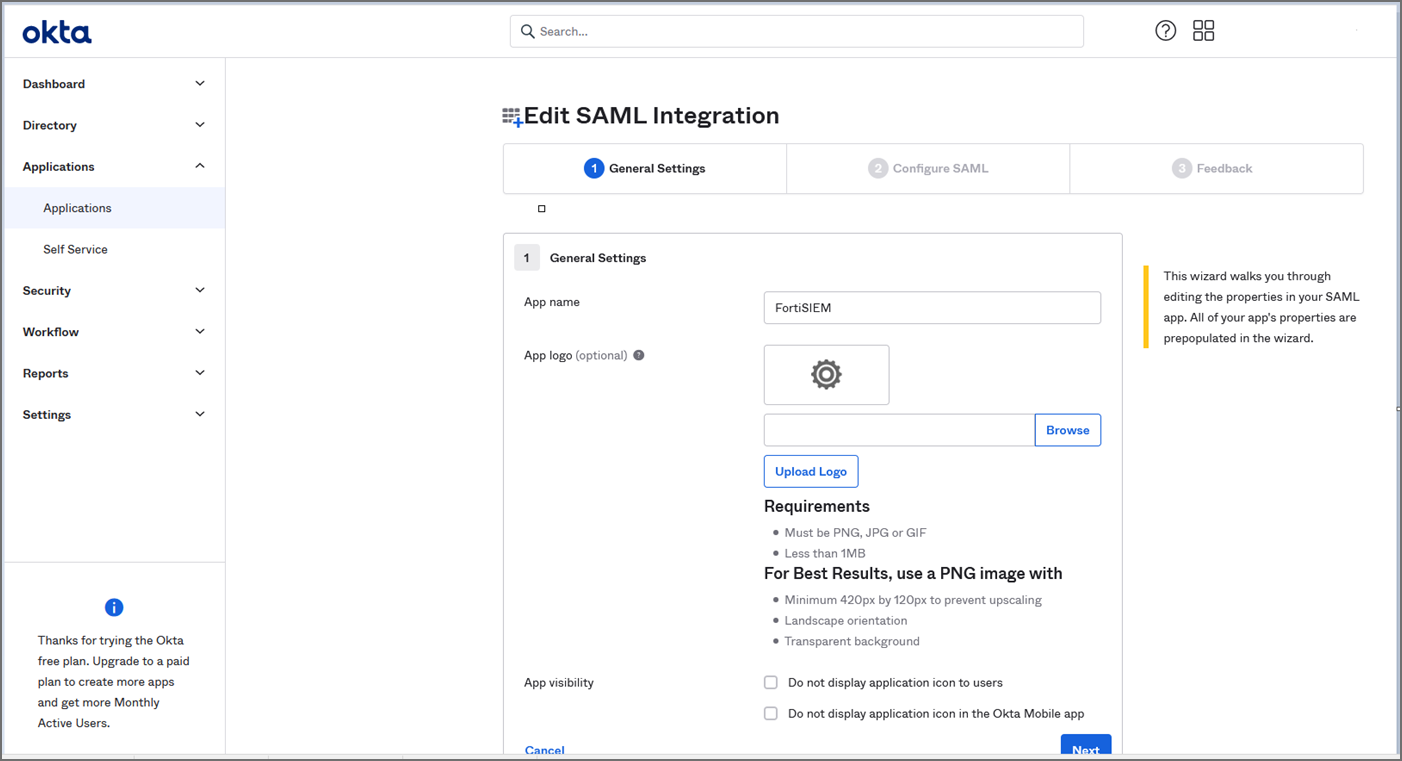
Task: Open the apps grid icon
Action: coord(1203,31)
